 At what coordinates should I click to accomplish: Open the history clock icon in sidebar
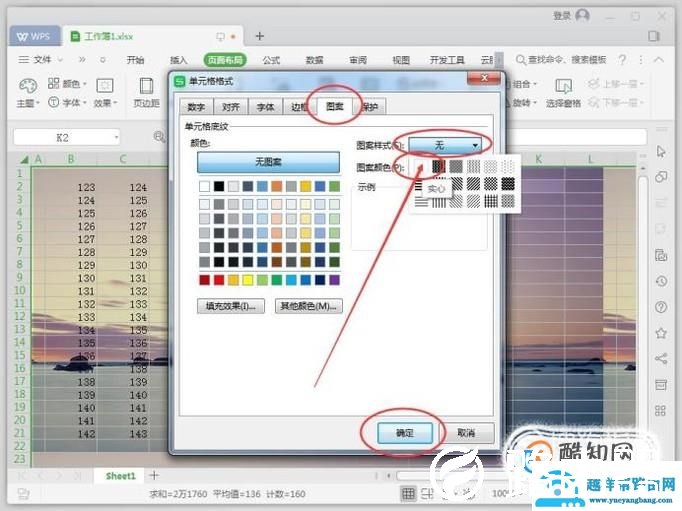click(661, 281)
